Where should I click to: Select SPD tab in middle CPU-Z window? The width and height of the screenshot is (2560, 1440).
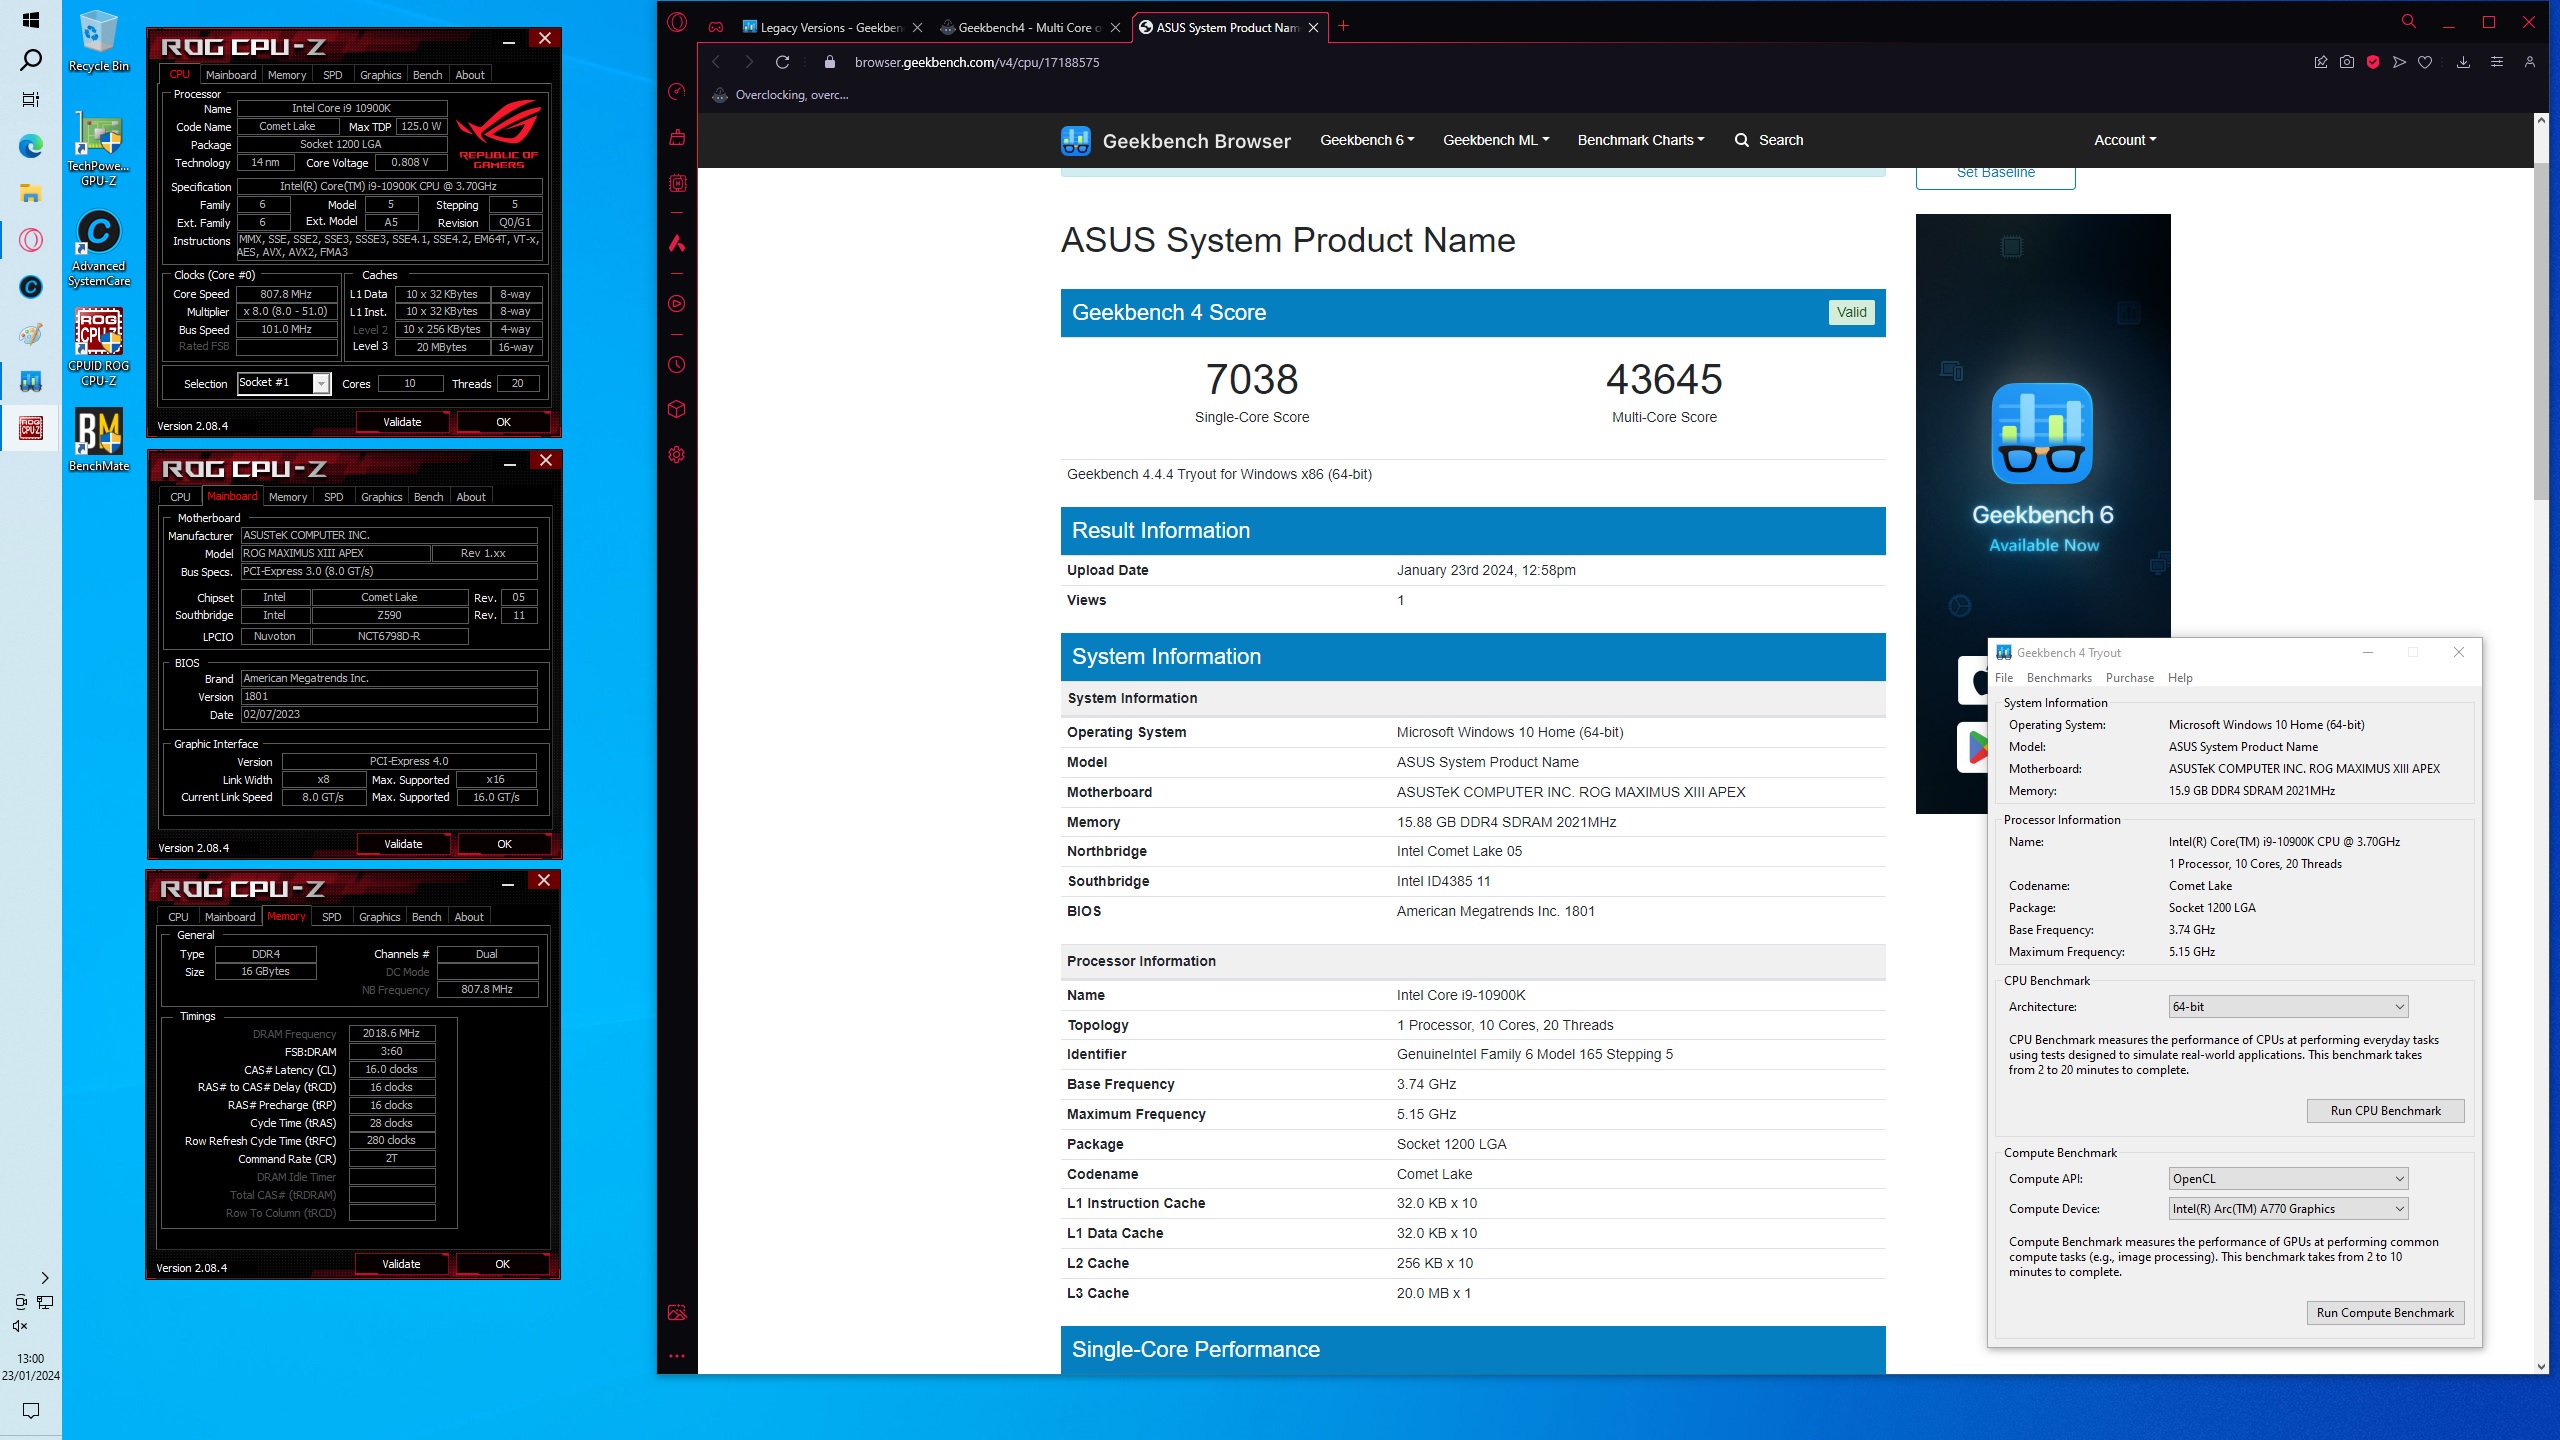pyautogui.click(x=334, y=497)
